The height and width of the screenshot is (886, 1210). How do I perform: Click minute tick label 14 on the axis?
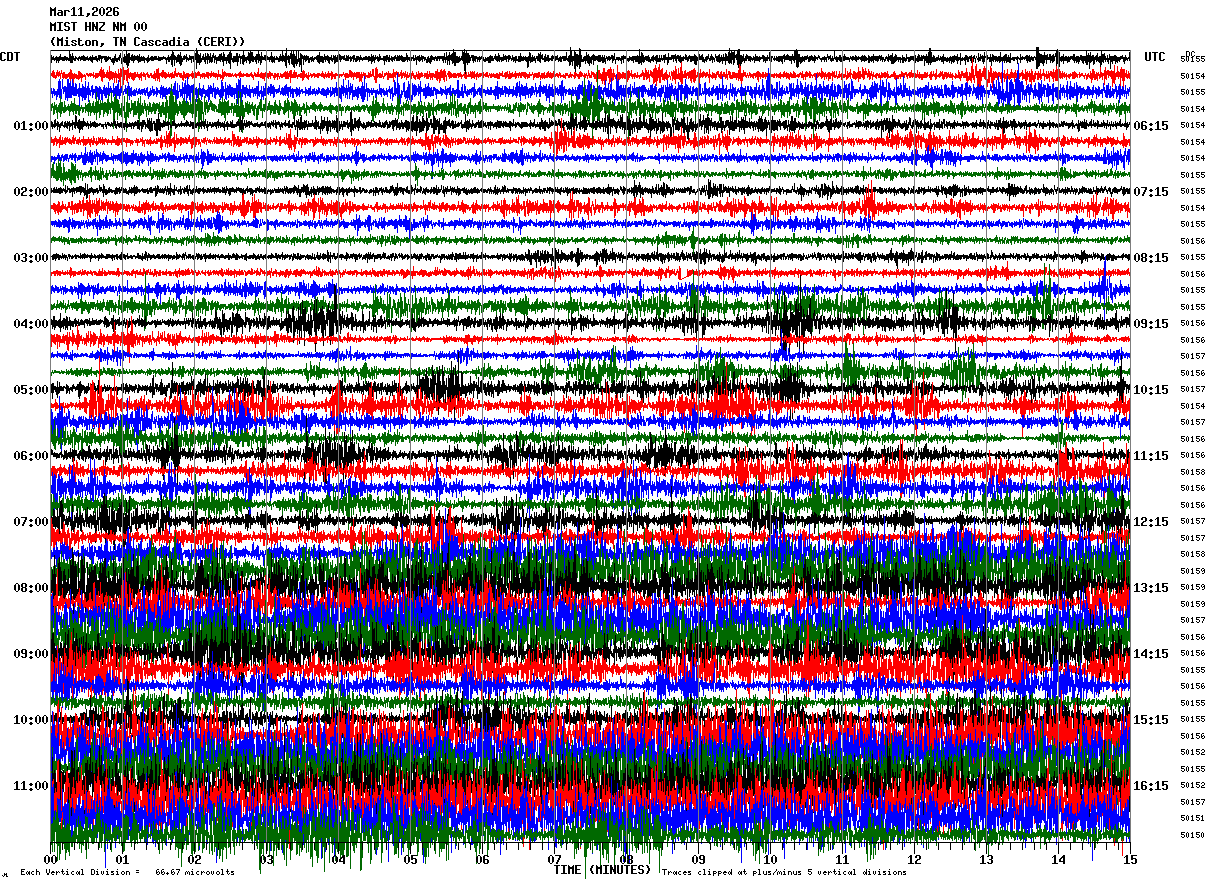click(1059, 860)
